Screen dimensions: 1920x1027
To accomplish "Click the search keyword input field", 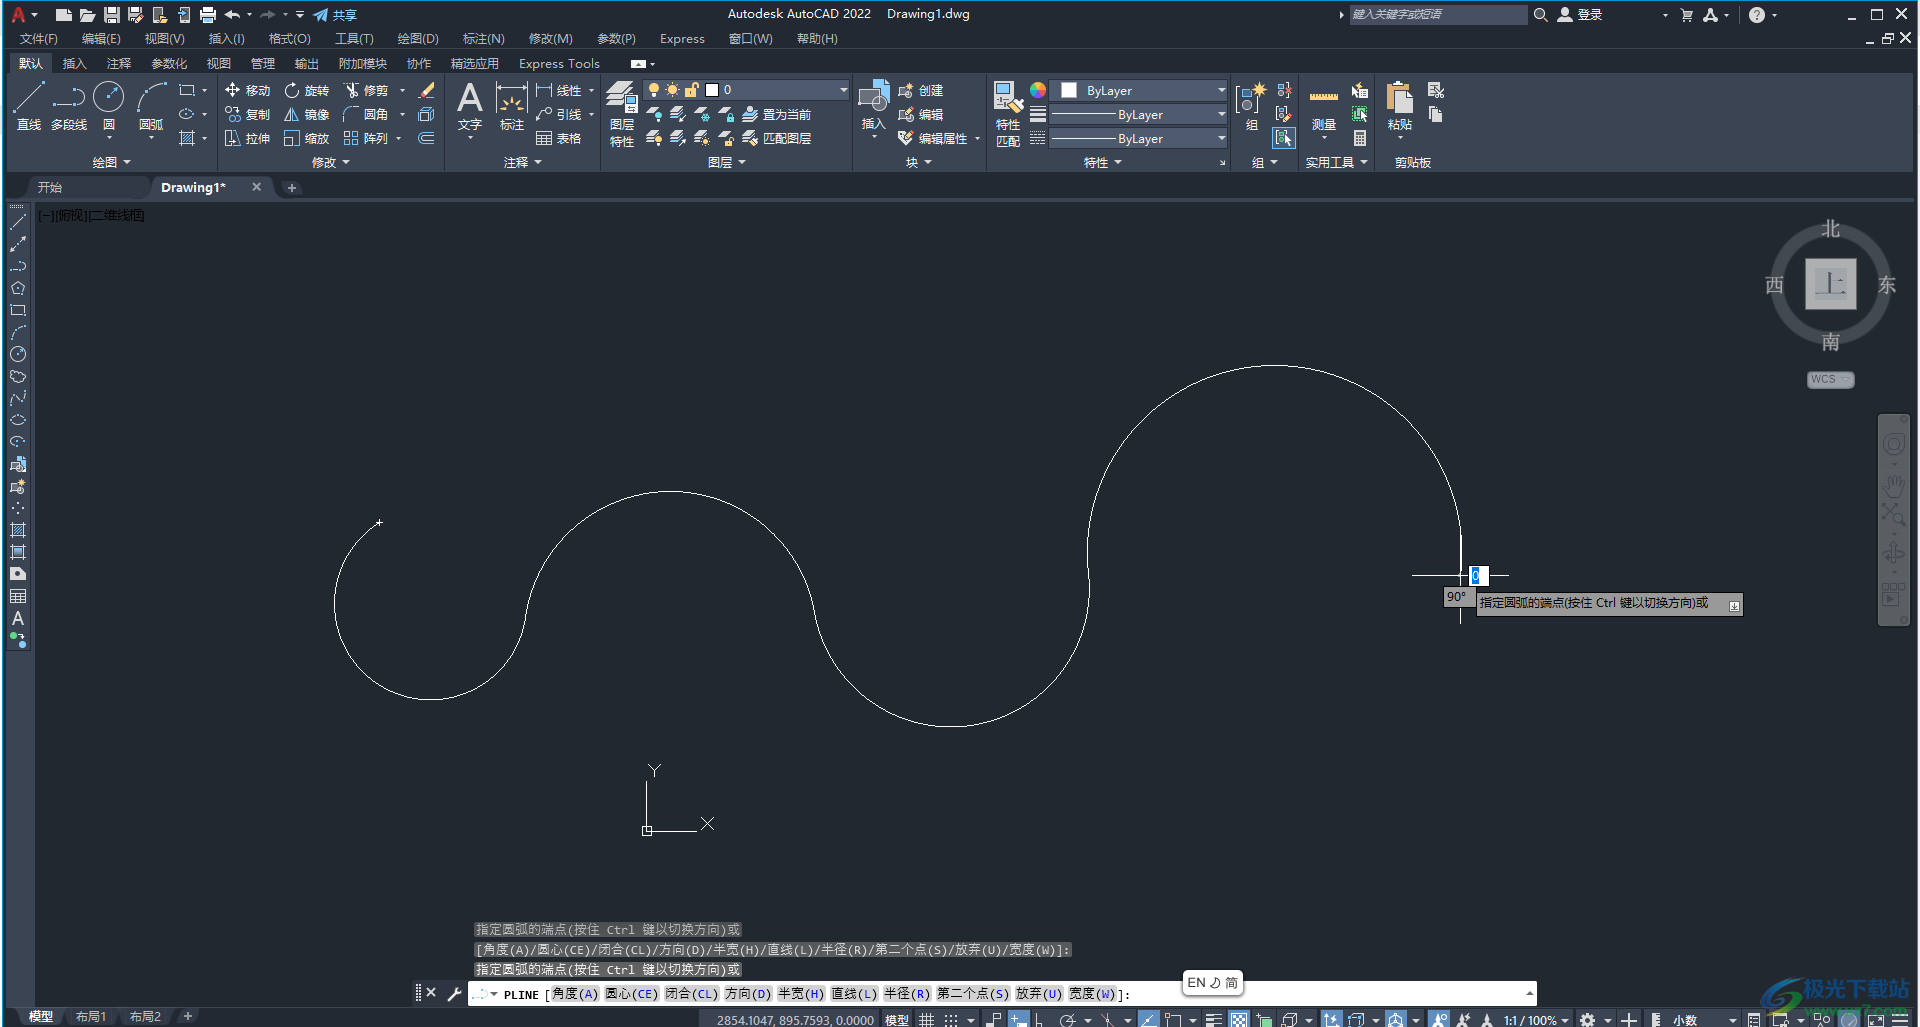I will pos(1437,14).
